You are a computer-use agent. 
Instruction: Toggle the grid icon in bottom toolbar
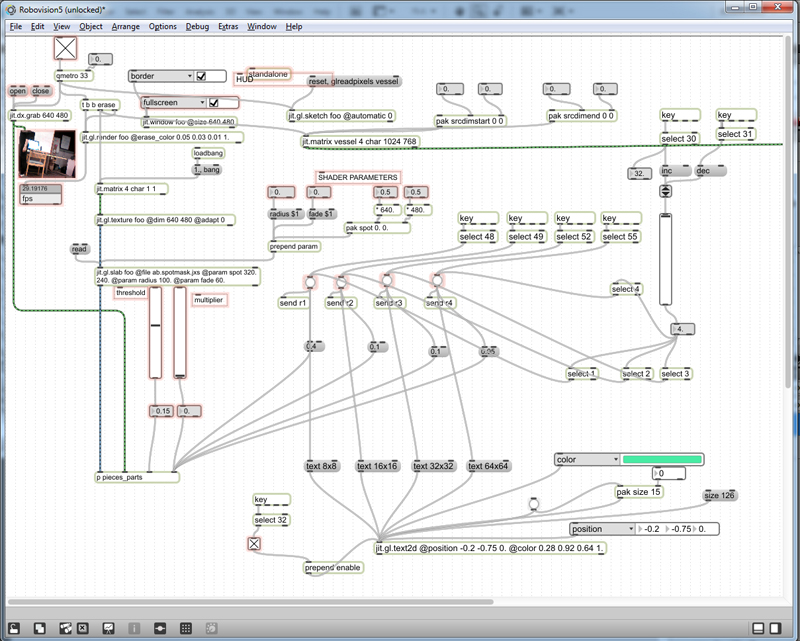pyautogui.click(x=186, y=627)
